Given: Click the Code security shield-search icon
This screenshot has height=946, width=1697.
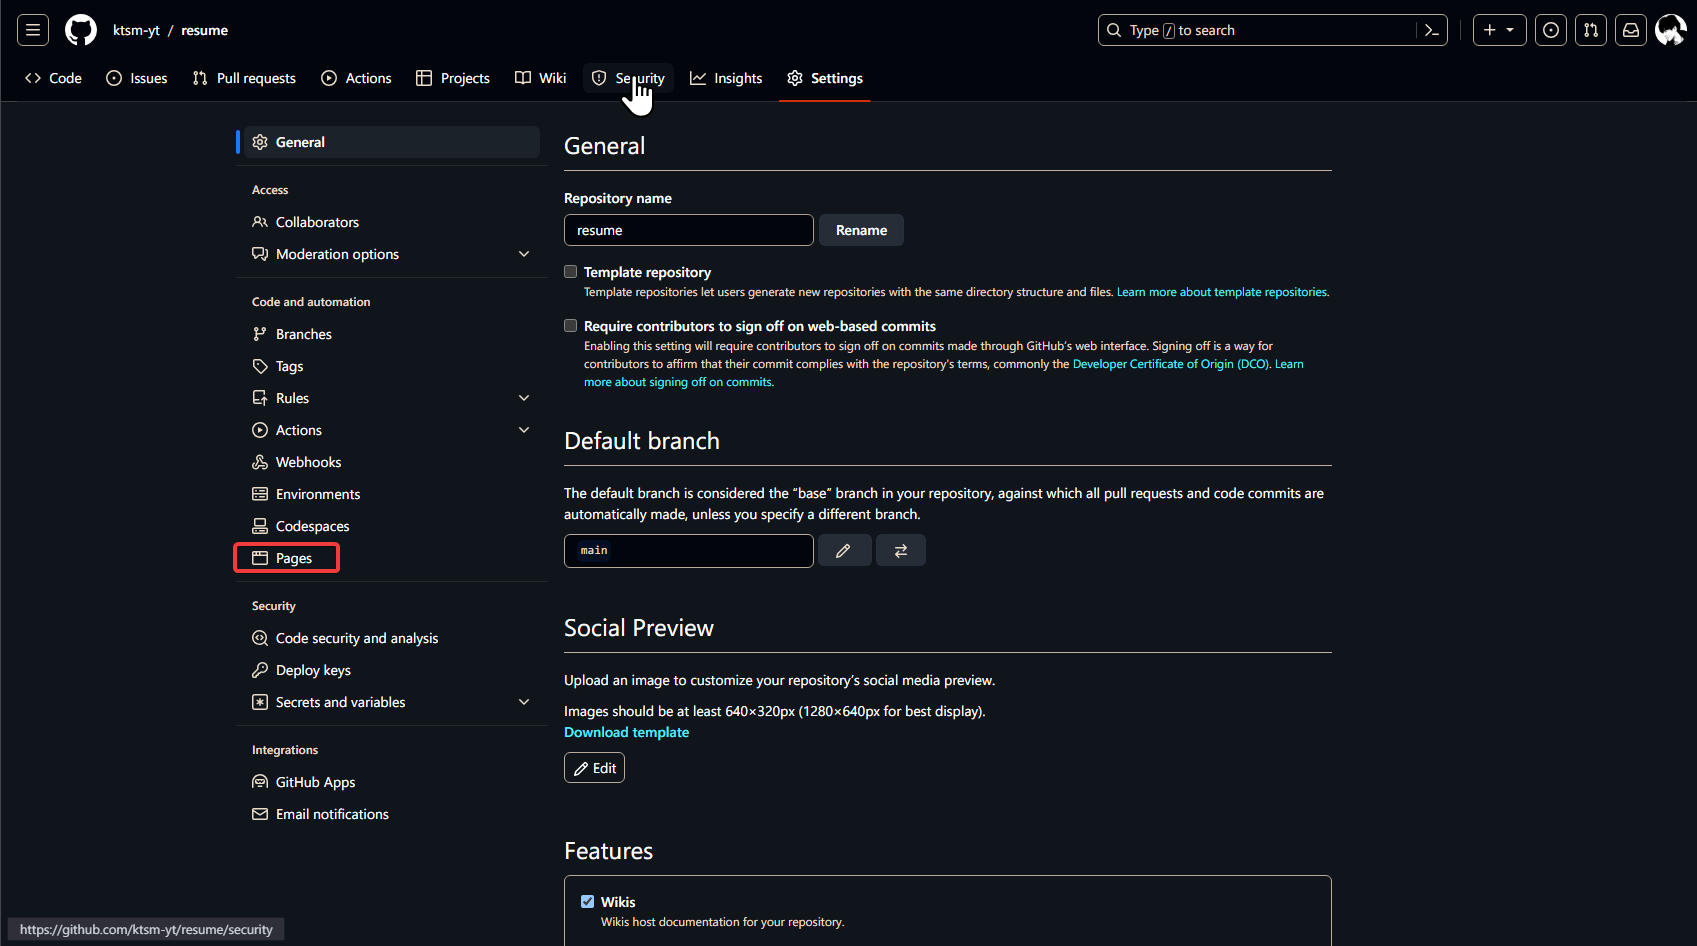Looking at the screenshot, I should (x=260, y=638).
